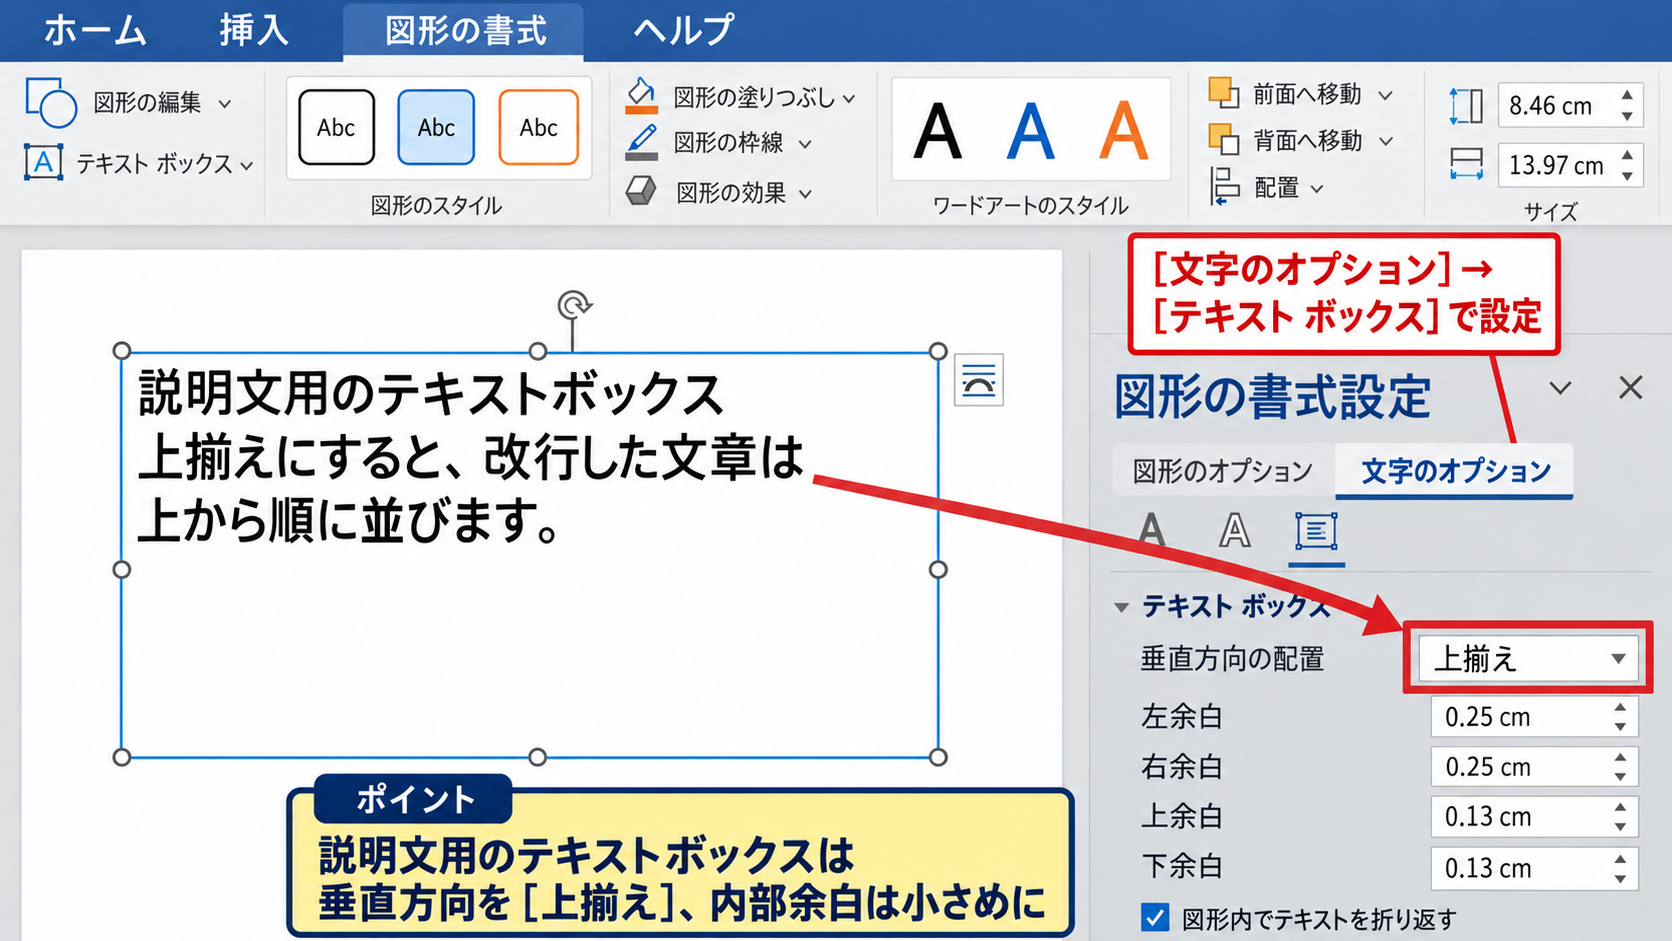Apply the orange outline Abc shape style
Viewport: 1672px width, 941px height.
pos(538,127)
